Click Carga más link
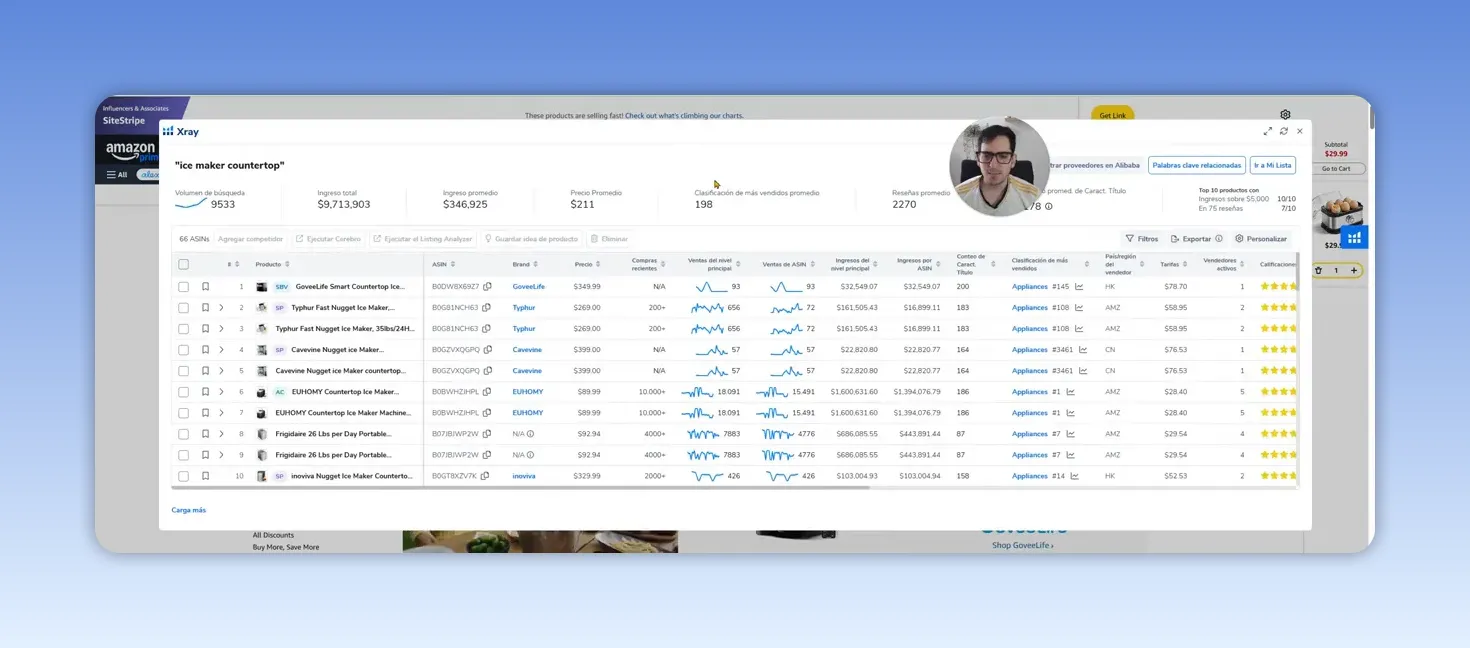Screen dimensions: 1470x648 [x=188, y=510]
